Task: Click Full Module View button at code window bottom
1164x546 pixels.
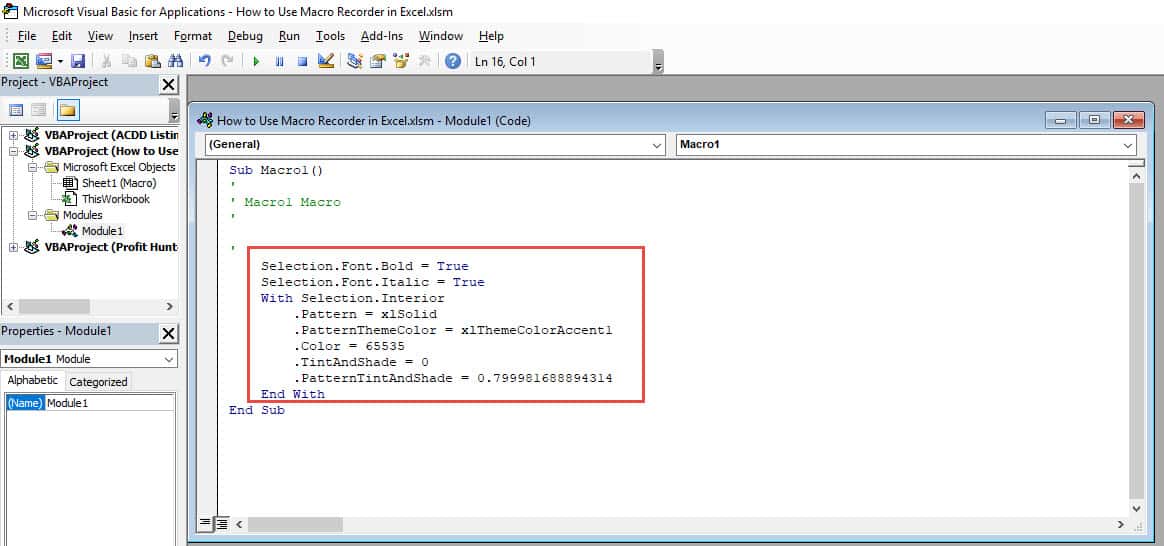Action: (221, 524)
